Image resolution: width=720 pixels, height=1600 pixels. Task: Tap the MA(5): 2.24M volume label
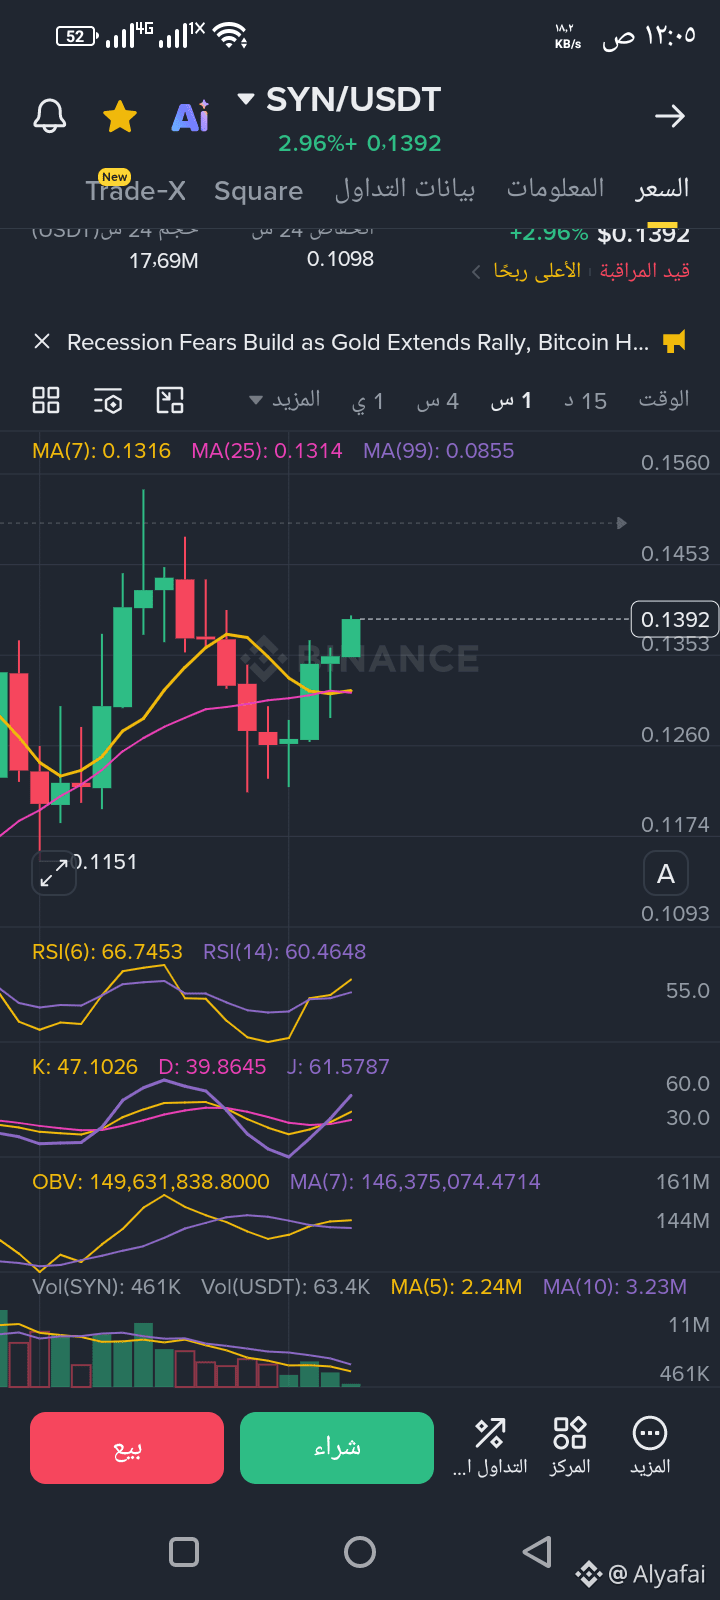(456, 1287)
